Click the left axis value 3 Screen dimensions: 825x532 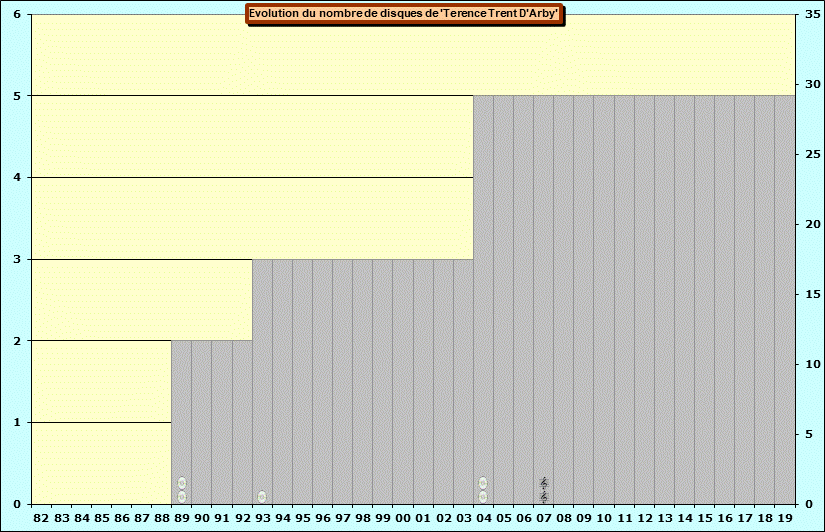pyautogui.click(x=17, y=260)
